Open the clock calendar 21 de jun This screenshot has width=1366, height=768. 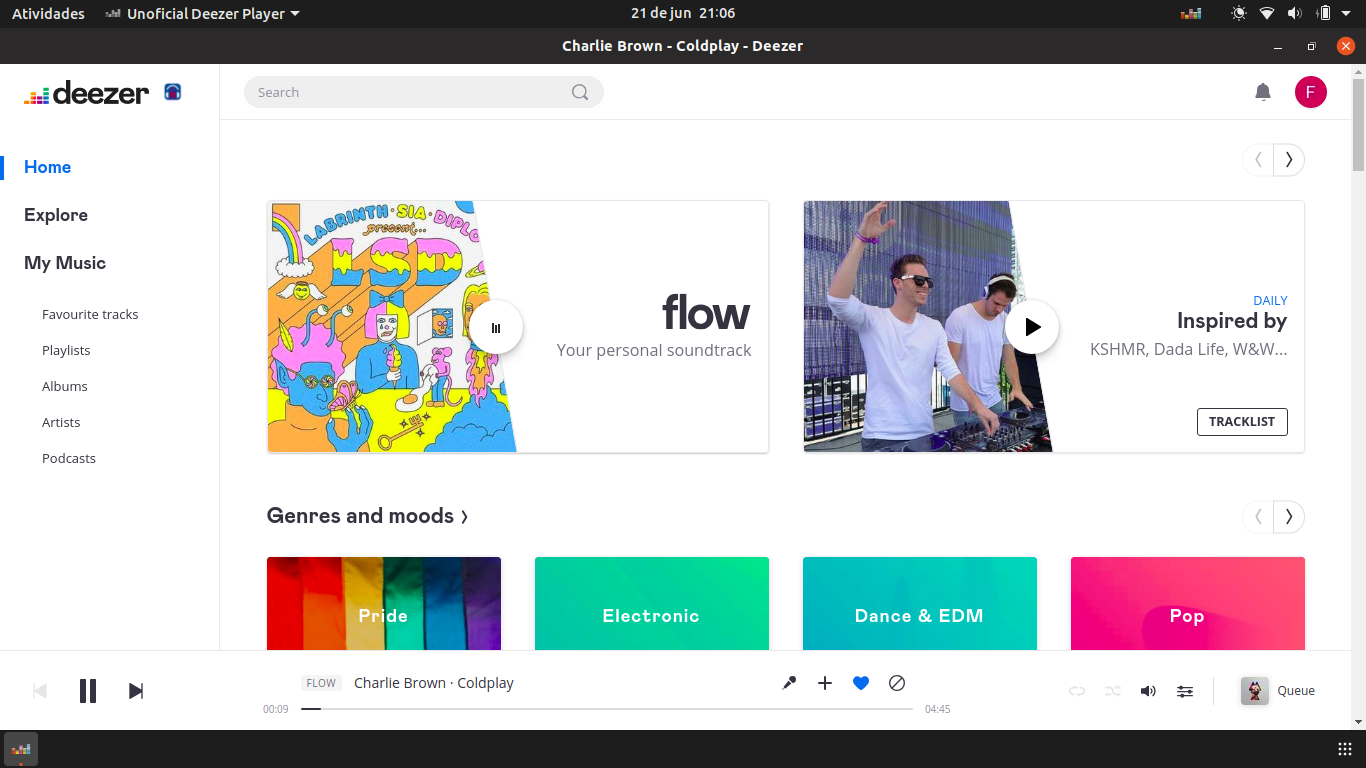pyautogui.click(x=683, y=14)
